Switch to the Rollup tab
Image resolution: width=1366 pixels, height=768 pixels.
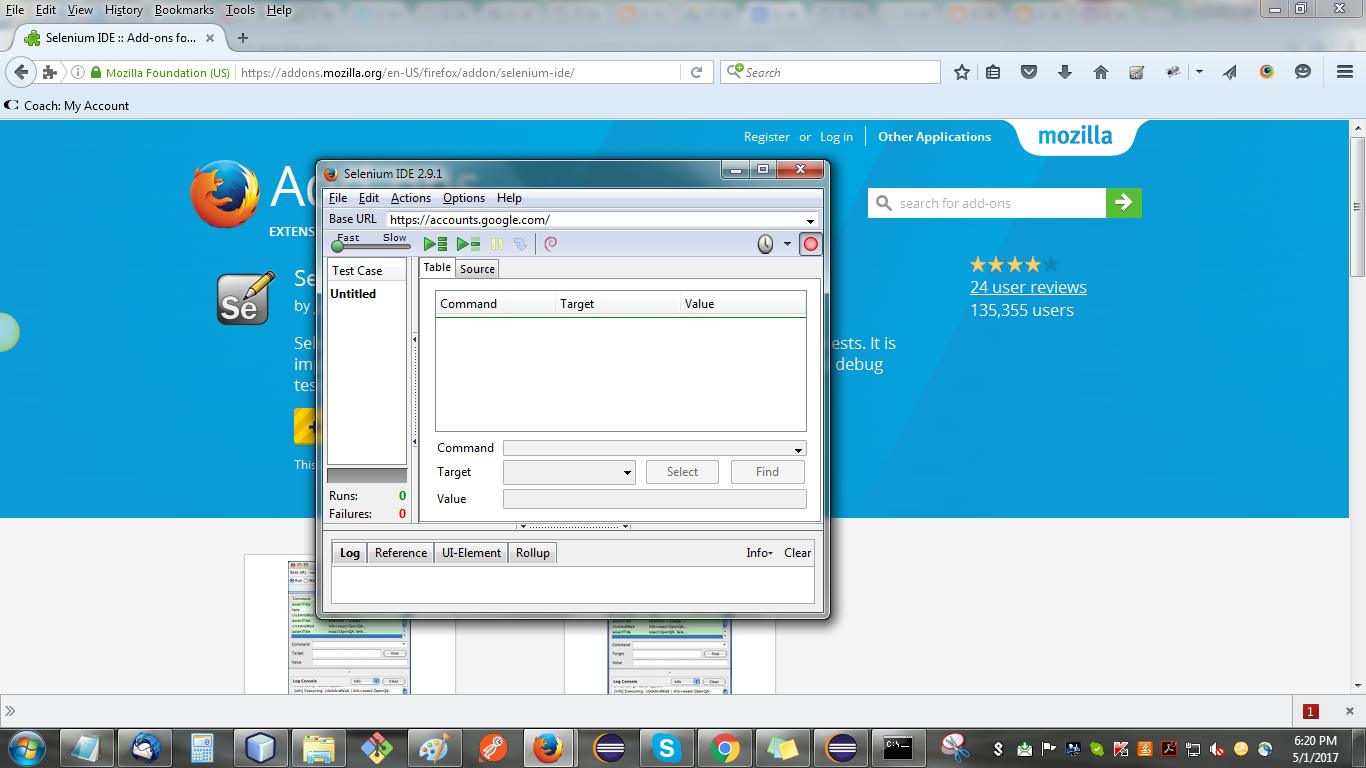point(533,553)
